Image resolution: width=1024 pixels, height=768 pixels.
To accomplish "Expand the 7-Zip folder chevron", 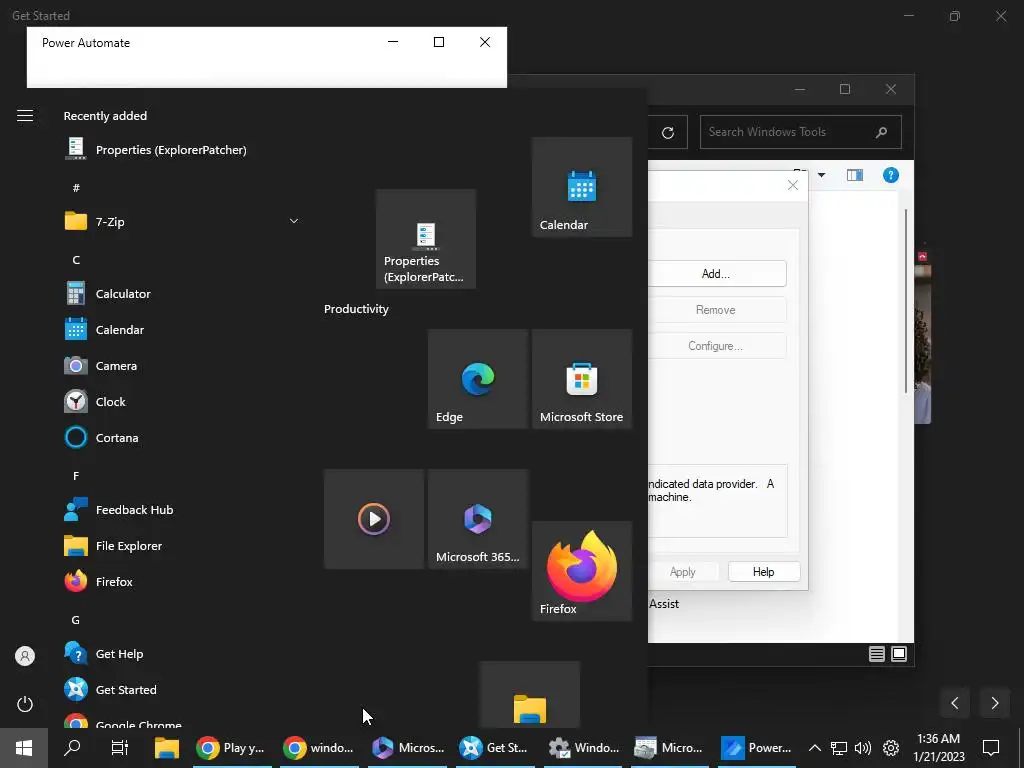I will coord(294,221).
